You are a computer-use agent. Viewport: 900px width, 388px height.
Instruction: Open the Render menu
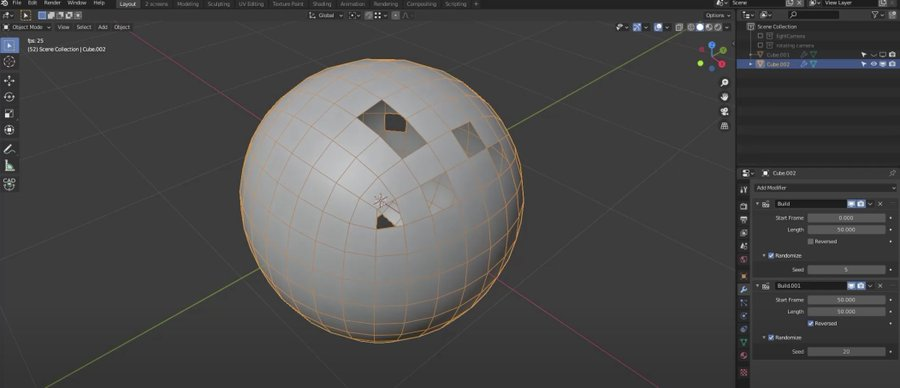point(52,3)
